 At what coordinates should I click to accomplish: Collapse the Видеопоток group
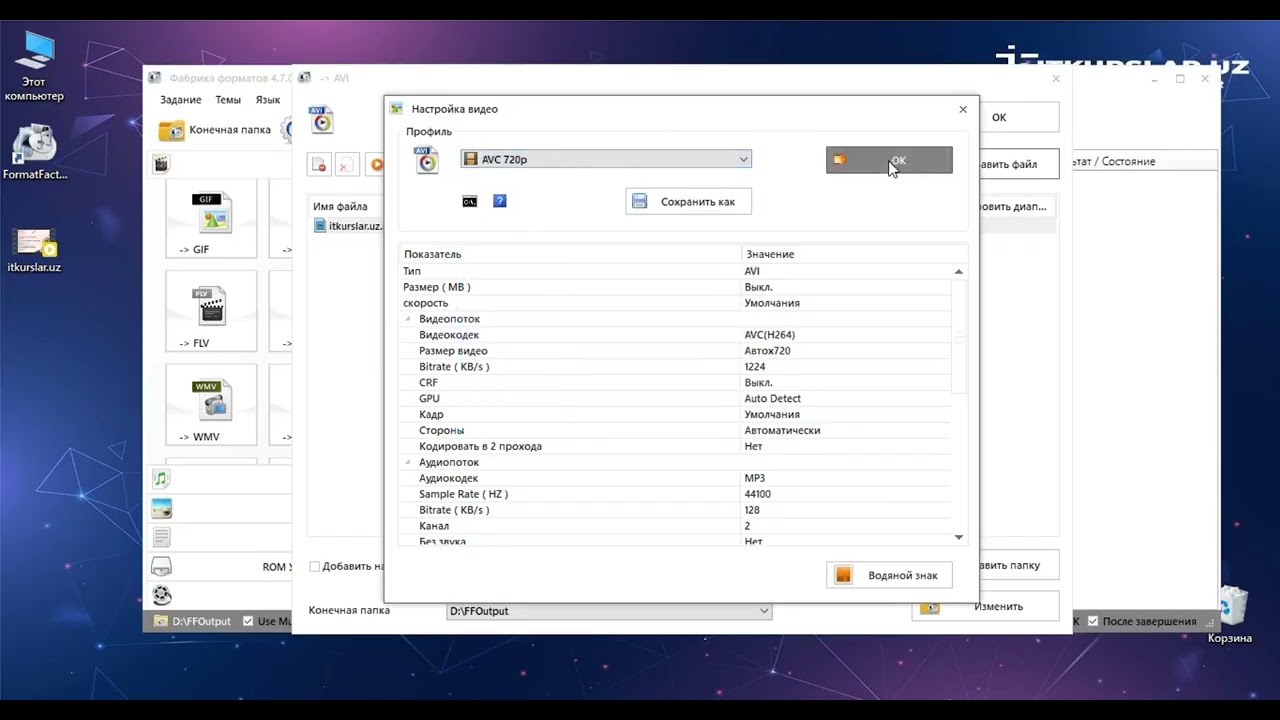click(x=407, y=319)
